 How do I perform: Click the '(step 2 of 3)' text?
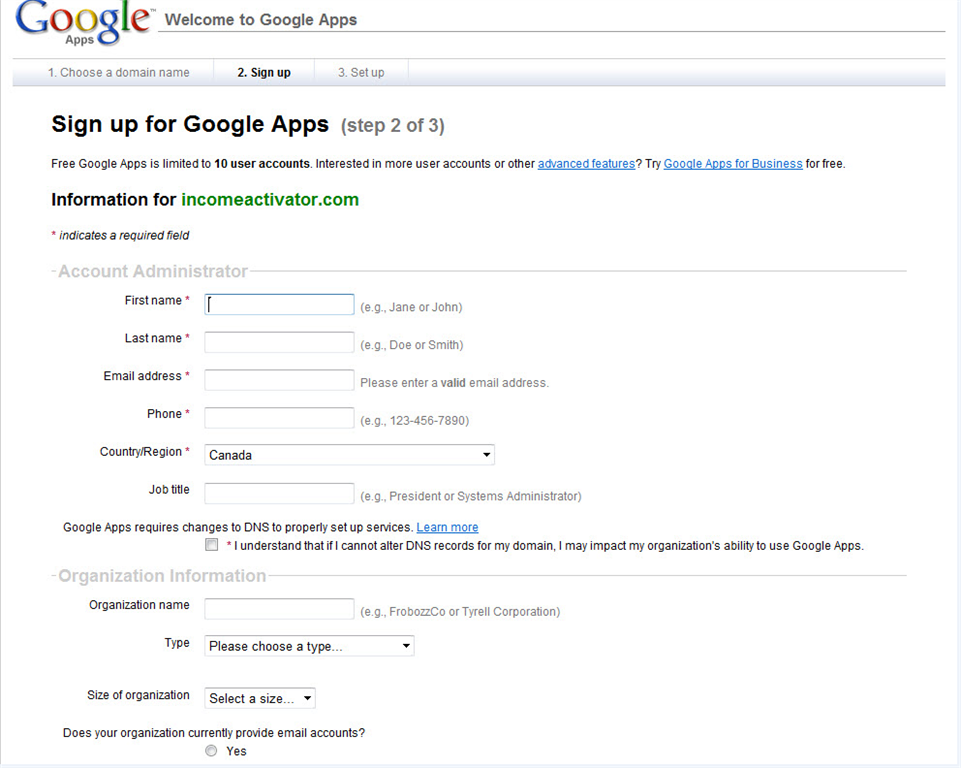tap(392, 126)
